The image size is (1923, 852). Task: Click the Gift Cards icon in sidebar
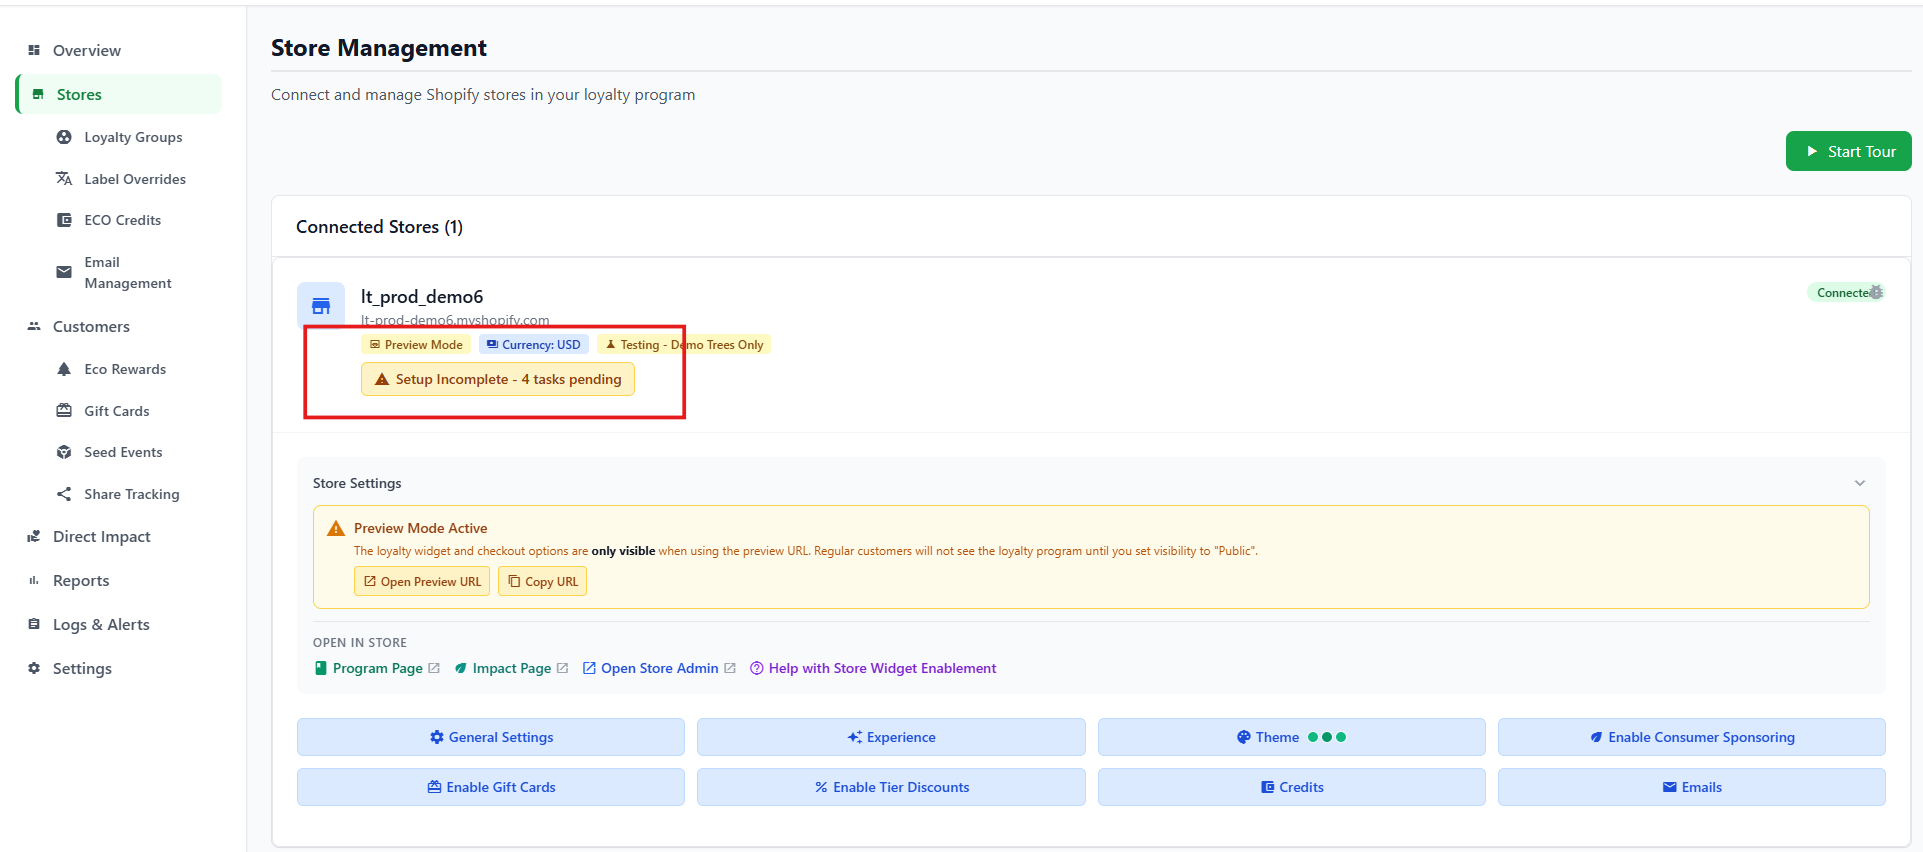pyautogui.click(x=64, y=411)
